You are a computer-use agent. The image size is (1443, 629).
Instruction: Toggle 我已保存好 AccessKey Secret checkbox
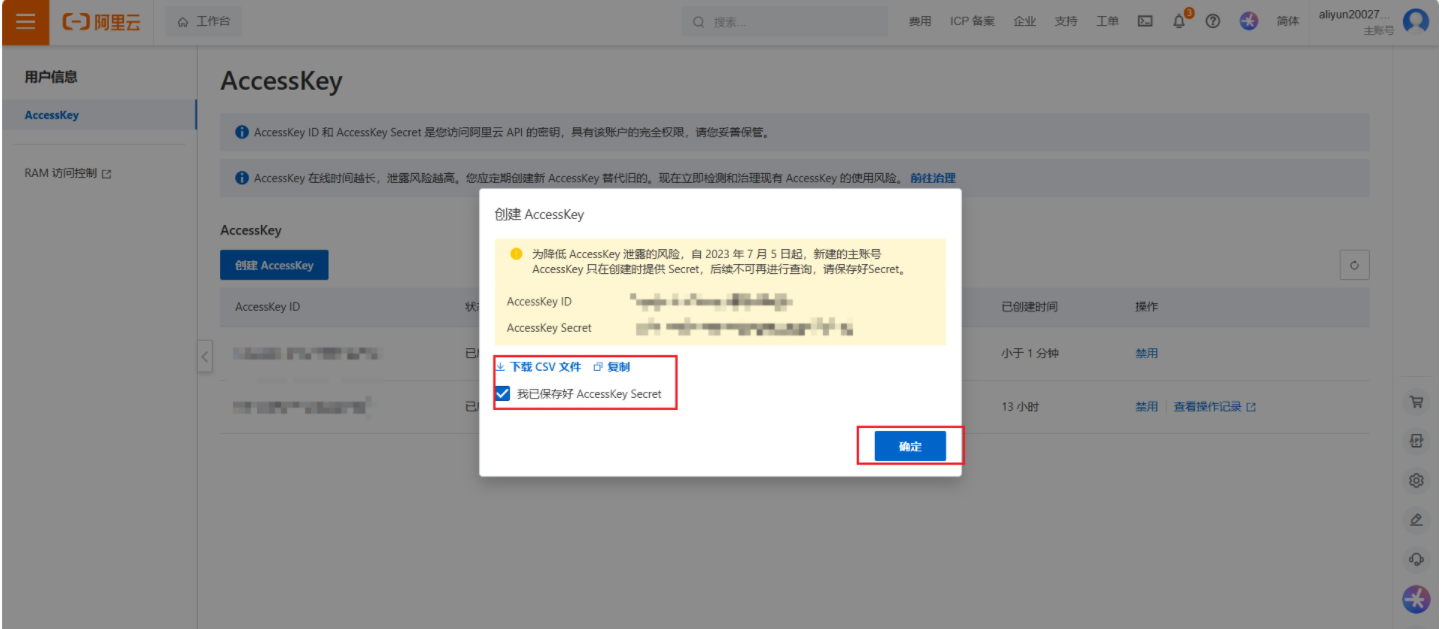[503, 394]
